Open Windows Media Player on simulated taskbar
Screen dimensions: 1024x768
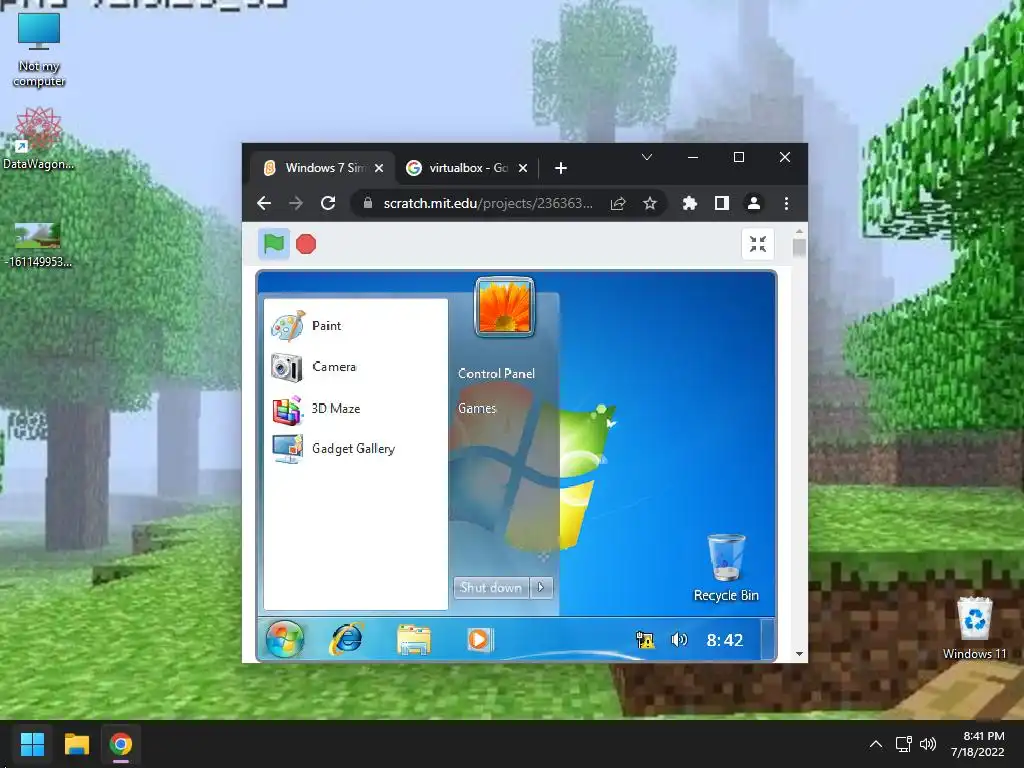(479, 639)
